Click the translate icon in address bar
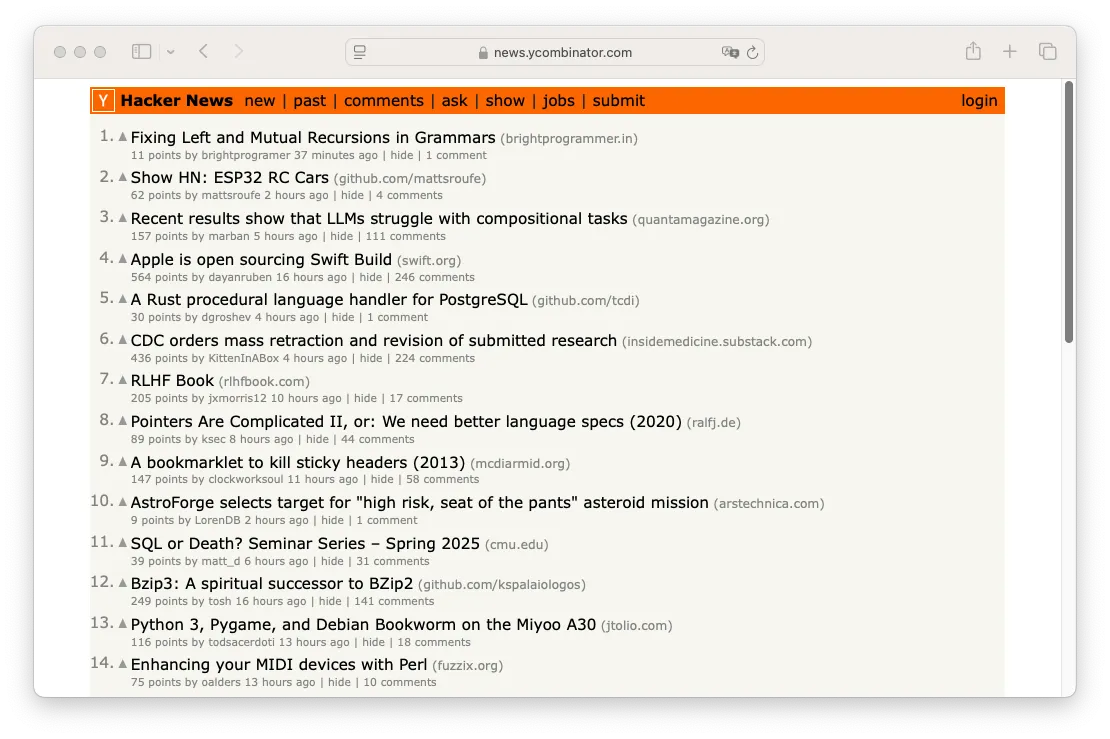The width and height of the screenshot is (1110, 739). tap(730, 52)
